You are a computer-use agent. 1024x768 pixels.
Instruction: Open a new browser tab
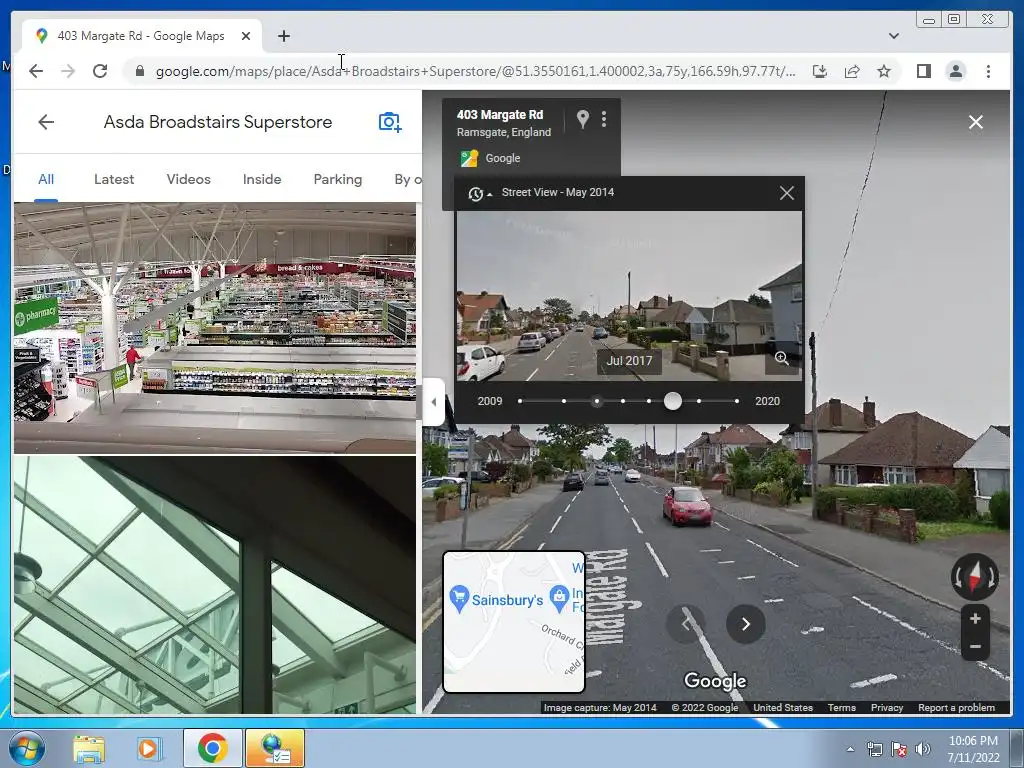click(283, 36)
